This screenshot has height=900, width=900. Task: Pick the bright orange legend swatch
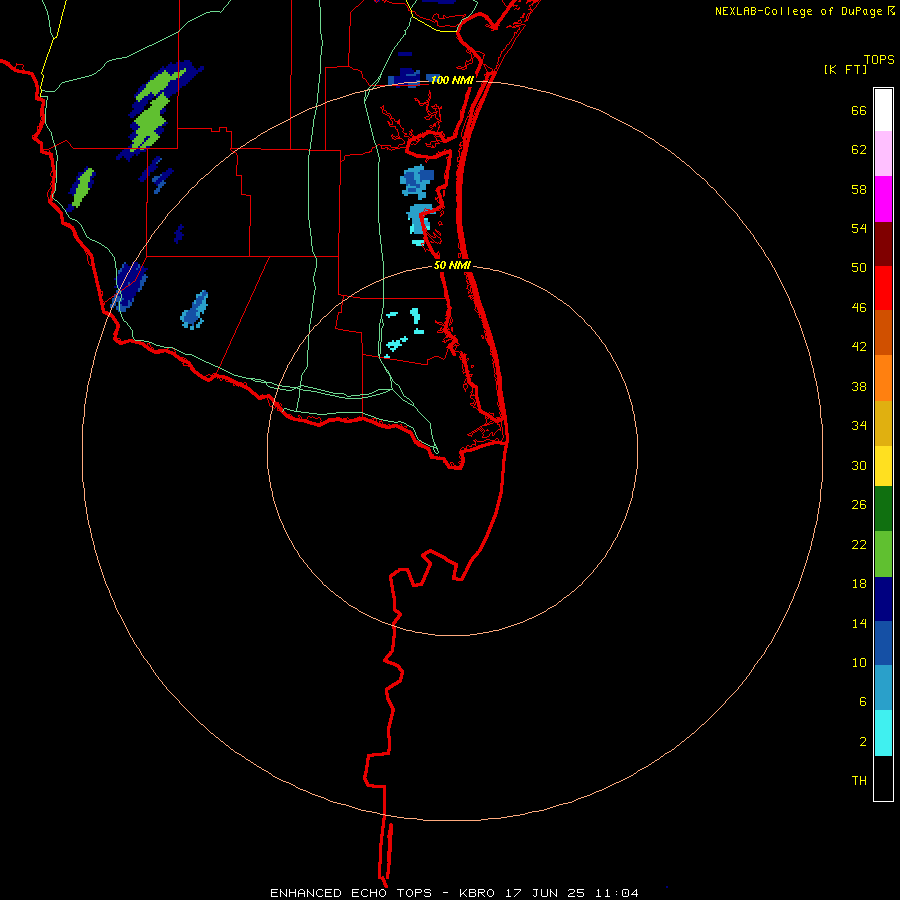point(883,378)
